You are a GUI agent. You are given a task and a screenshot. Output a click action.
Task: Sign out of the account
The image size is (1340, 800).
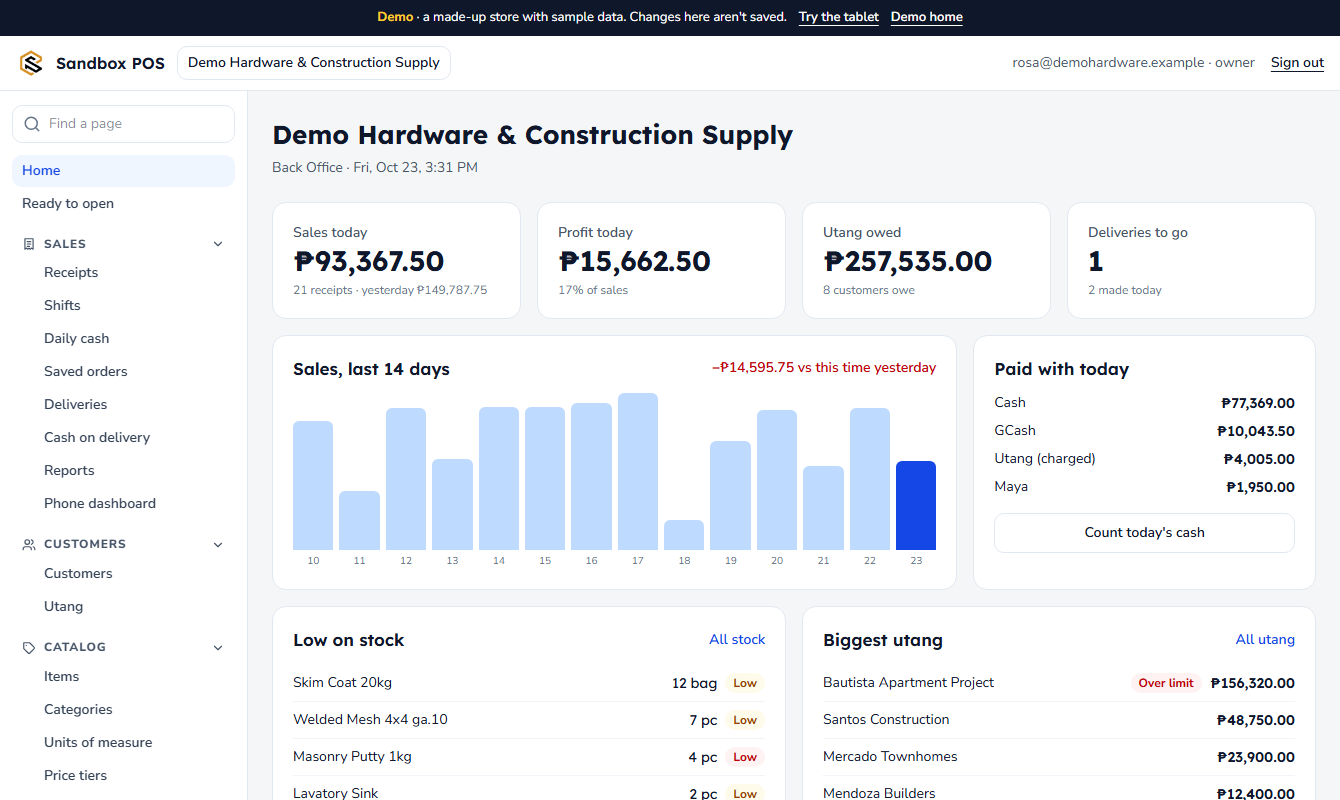1298,63
